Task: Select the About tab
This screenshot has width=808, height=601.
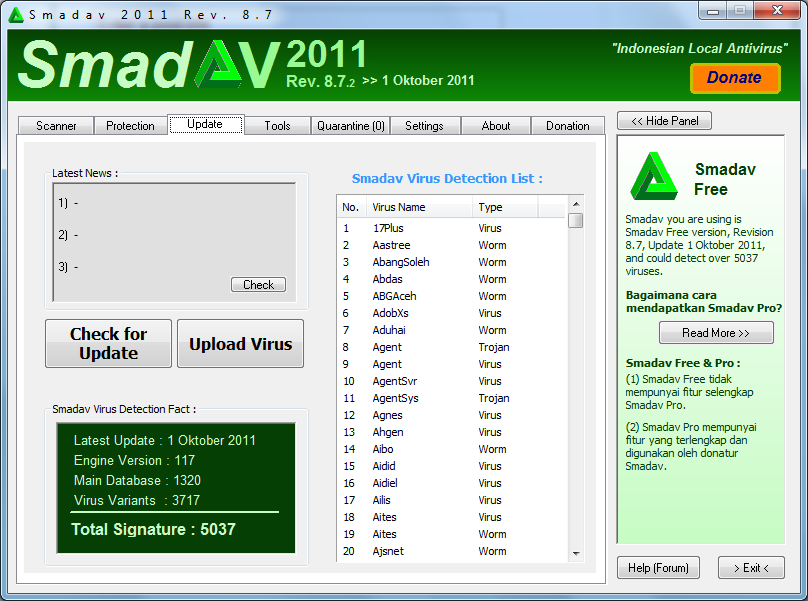Action: [496, 126]
